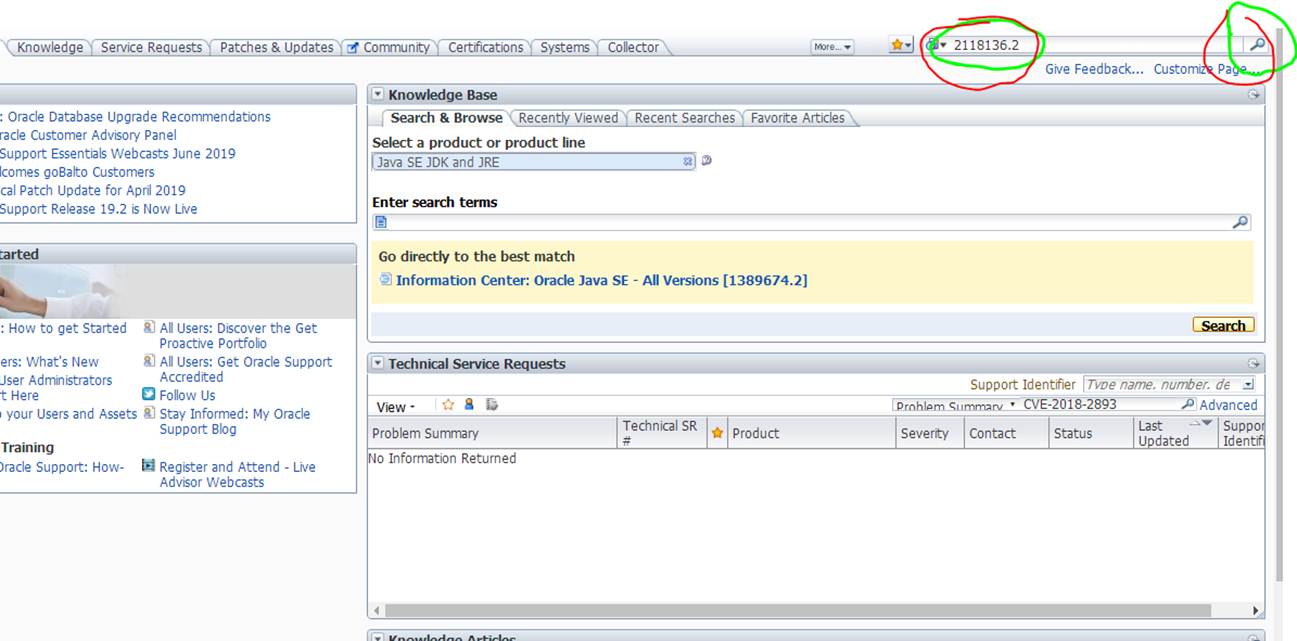1297x641 pixels.
Task: Click the yellow Search button
Action: pyautogui.click(x=1223, y=325)
